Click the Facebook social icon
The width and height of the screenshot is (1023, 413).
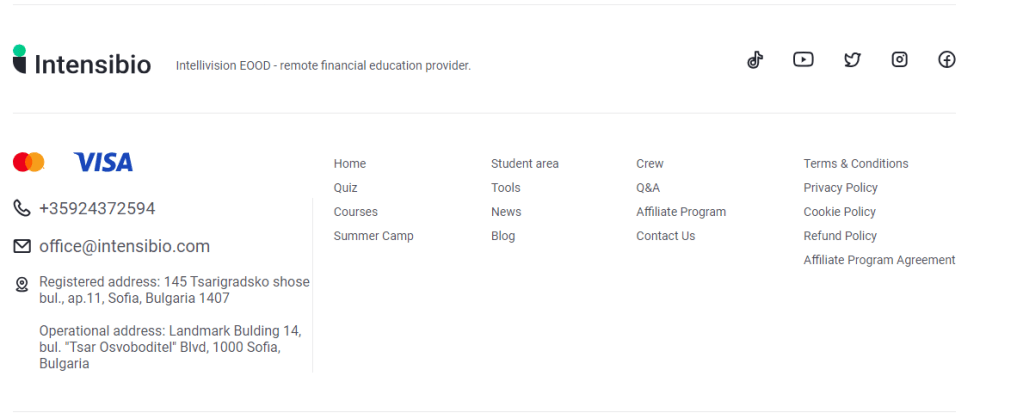(947, 60)
